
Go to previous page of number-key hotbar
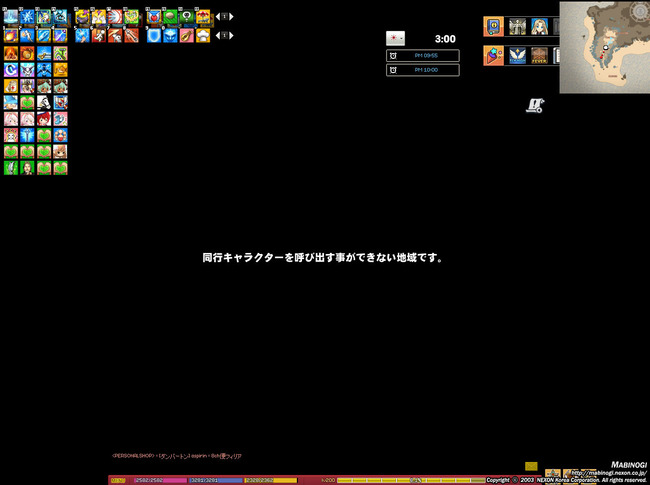[x=218, y=36]
